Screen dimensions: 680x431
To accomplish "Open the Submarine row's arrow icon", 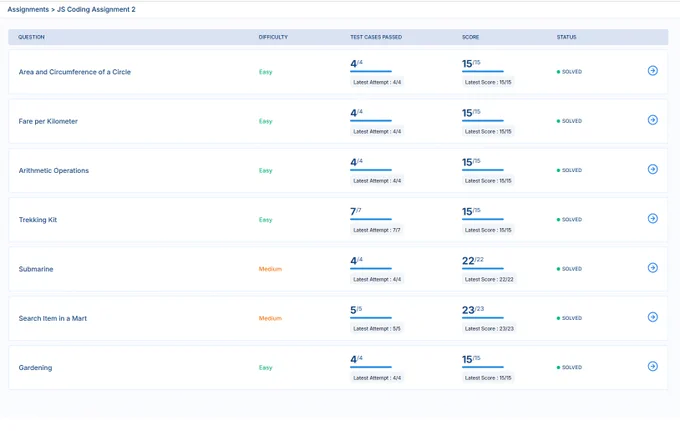I will click(x=653, y=268).
